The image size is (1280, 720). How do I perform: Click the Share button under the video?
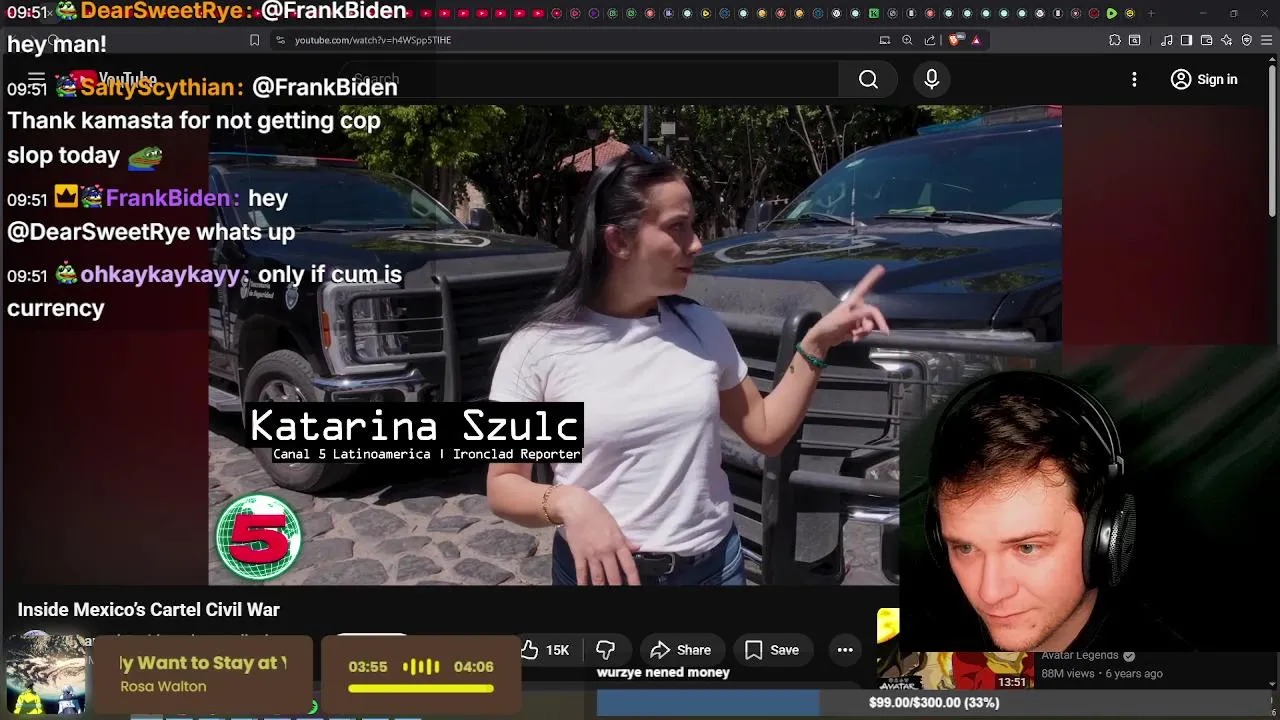(681, 650)
